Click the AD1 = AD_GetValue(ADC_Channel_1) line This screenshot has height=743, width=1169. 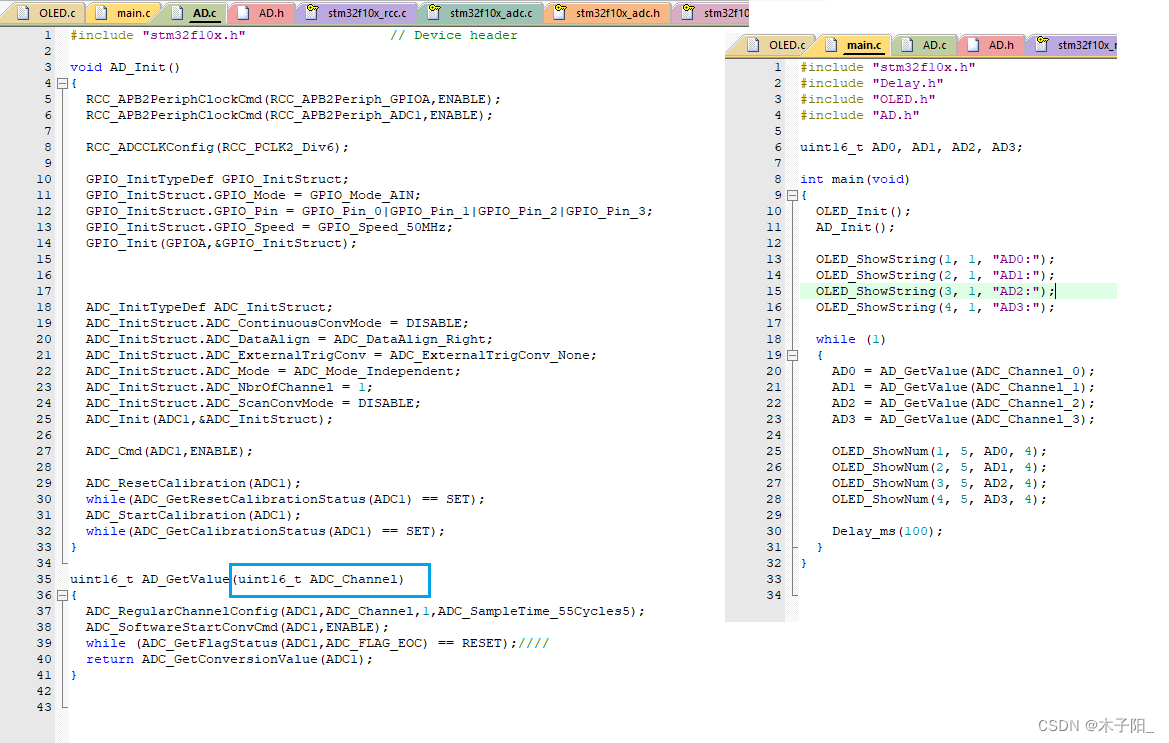(964, 388)
